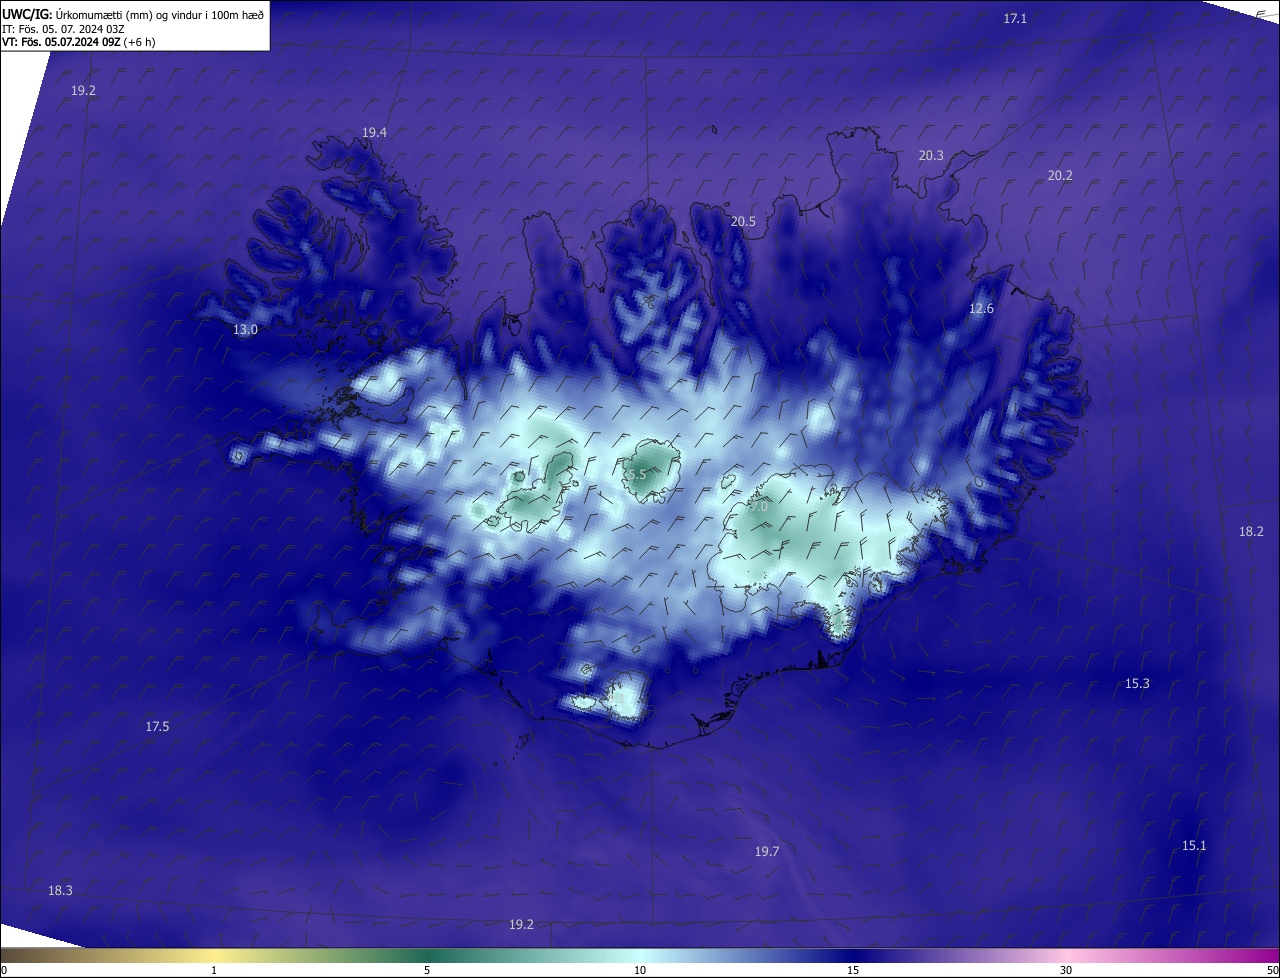Click the 19.7 value south of Iceland
Image resolution: width=1280 pixels, height=978 pixels.
(x=766, y=851)
